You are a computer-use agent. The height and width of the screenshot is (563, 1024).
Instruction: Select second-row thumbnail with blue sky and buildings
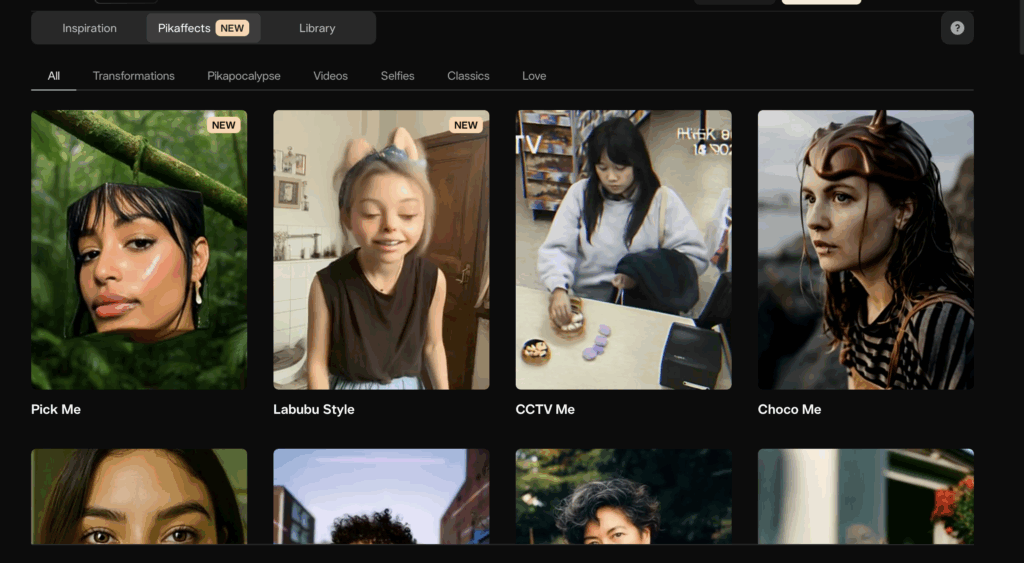point(381,497)
